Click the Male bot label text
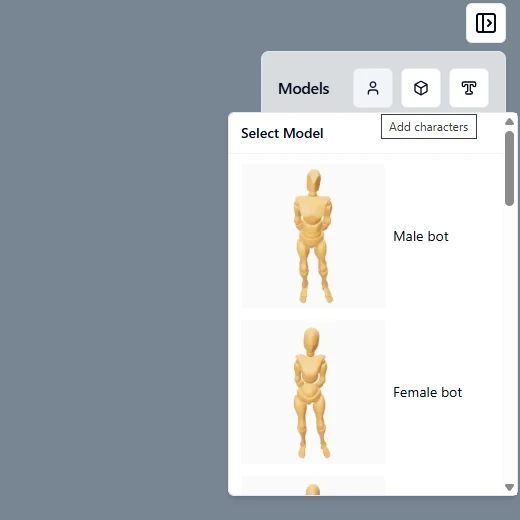The image size is (520, 520). [421, 236]
